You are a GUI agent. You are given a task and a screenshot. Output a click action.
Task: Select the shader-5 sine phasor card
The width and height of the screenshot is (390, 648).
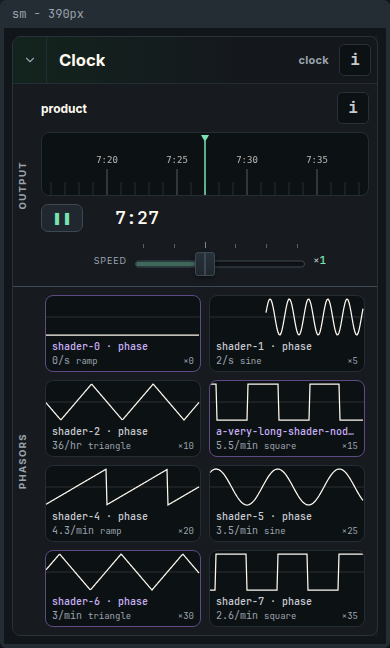point(287,503)
